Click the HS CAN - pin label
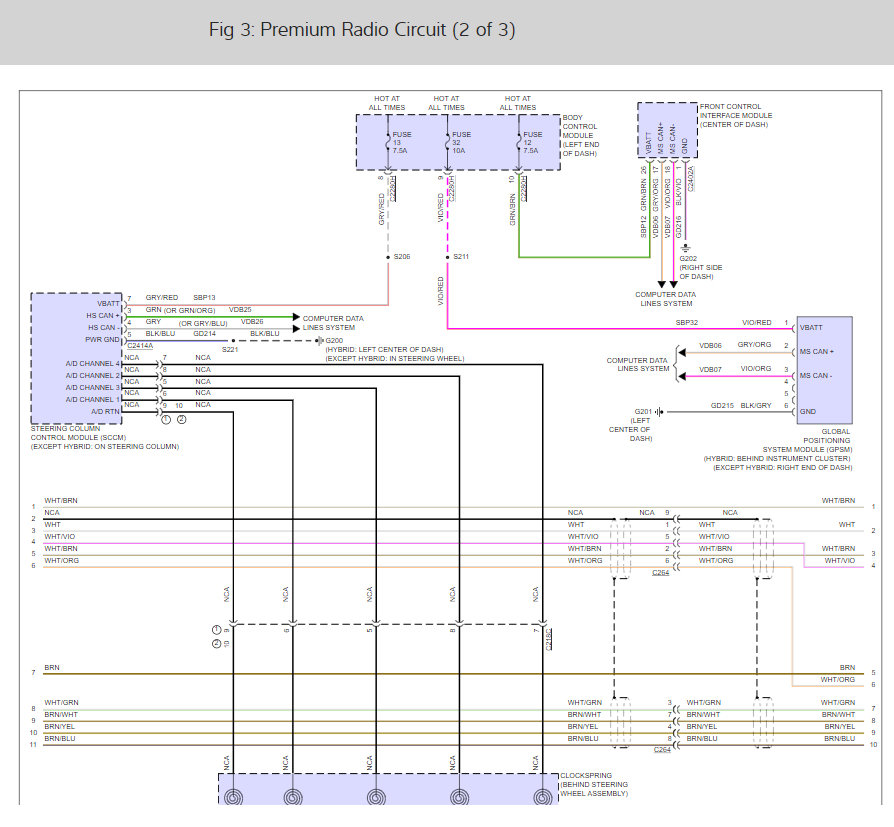 tap(104, 327)
